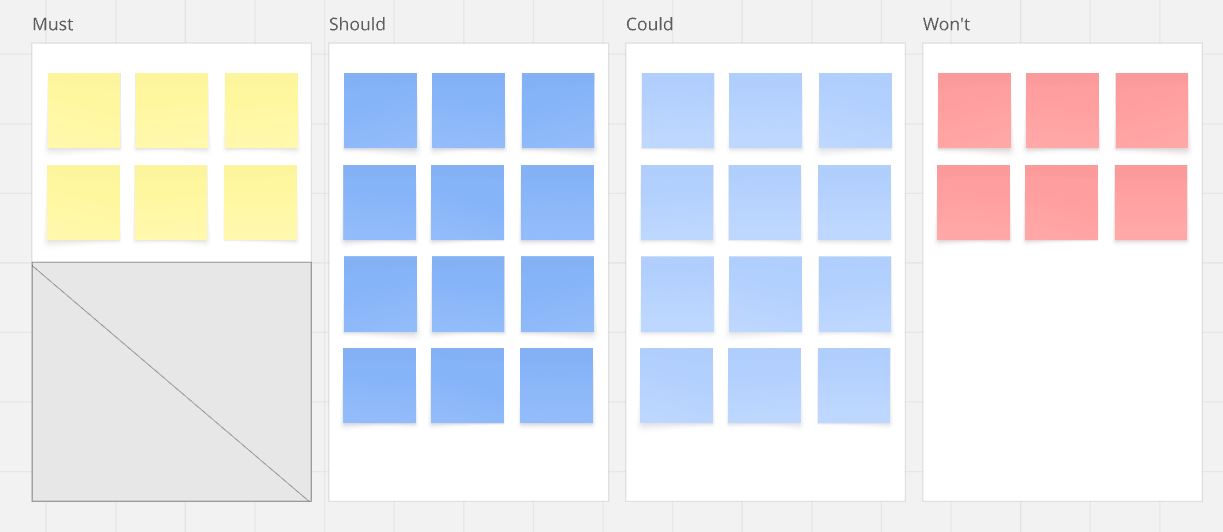Click bottom-left light blue sticky in Could
This screenshot has height=532, width=1223.
(676, 385)
